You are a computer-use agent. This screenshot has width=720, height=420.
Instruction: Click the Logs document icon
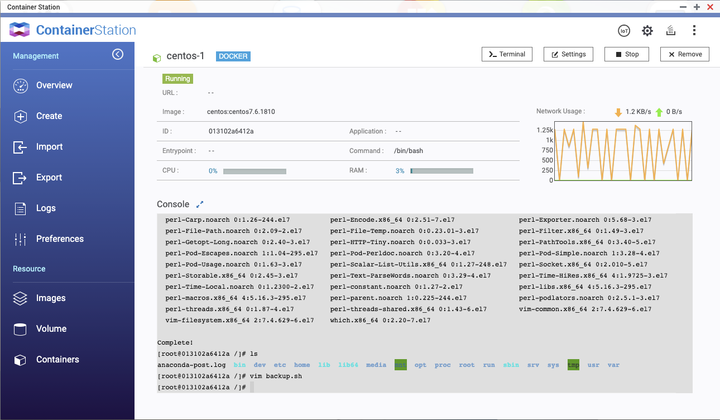pos(20,208)
